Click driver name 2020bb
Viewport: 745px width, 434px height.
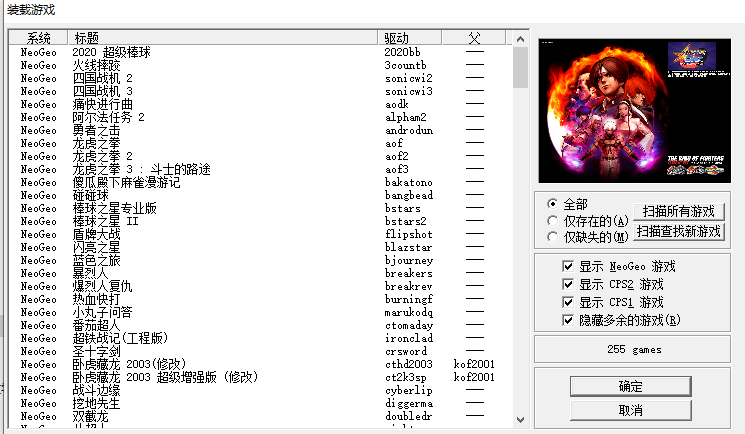(402, 52)
